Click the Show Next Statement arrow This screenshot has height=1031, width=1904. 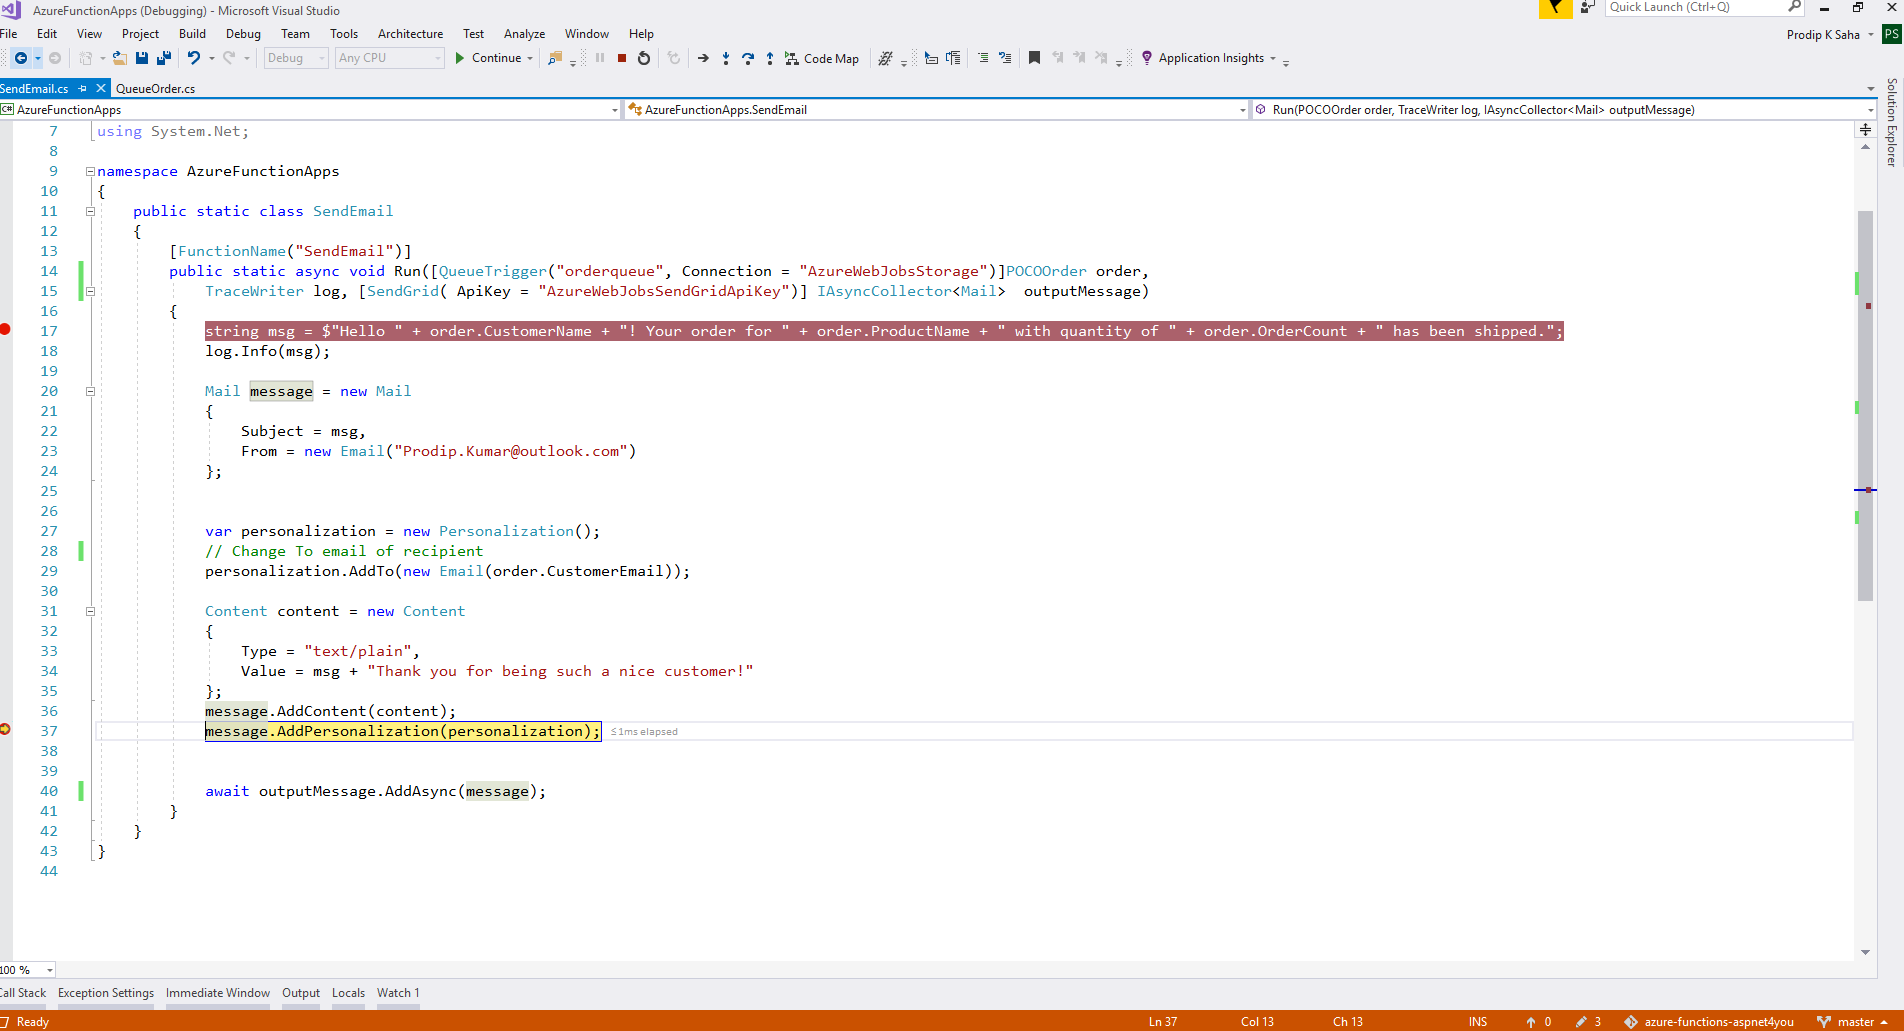click(x=703, y=58)
